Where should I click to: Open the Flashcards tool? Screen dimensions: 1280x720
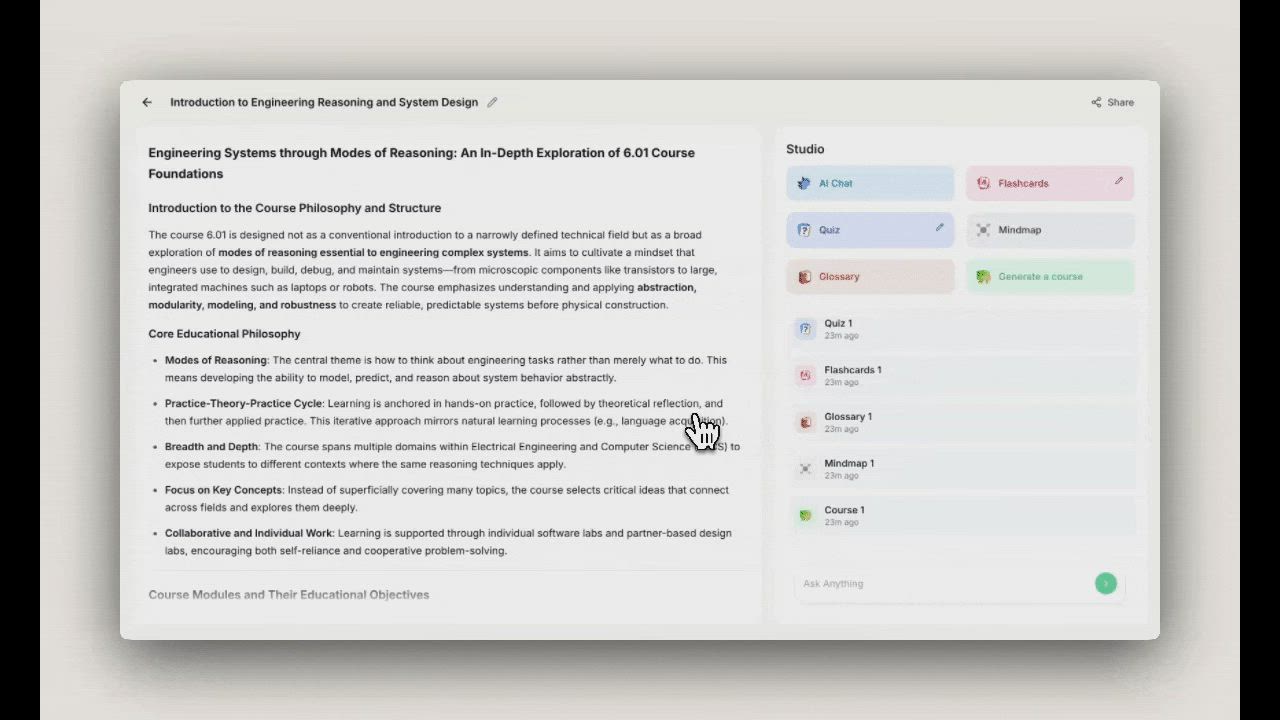coord(1050,183)
